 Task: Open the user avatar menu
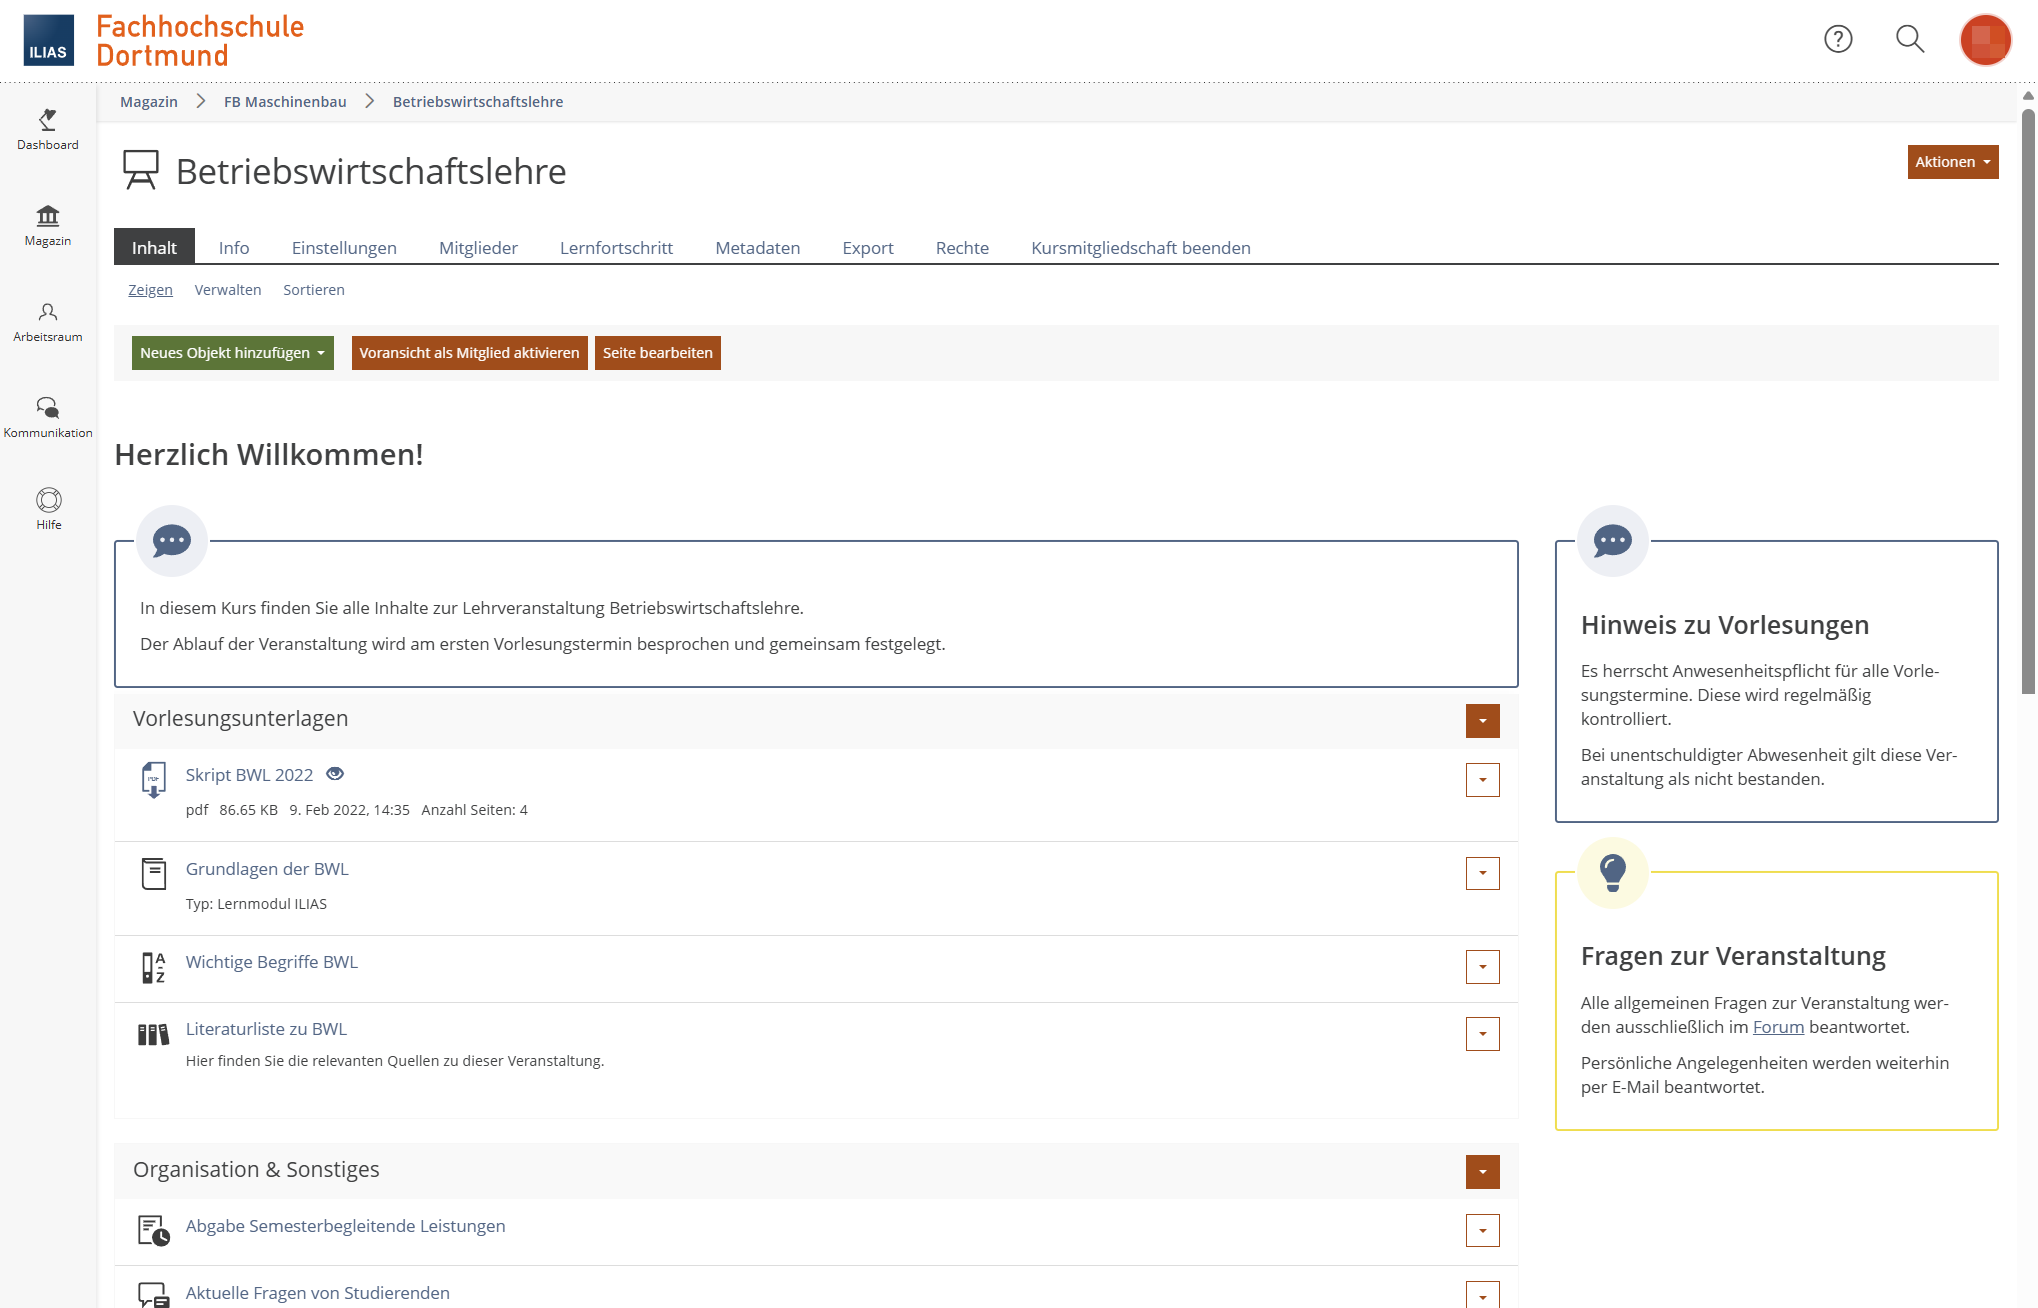click(1984, 40)
